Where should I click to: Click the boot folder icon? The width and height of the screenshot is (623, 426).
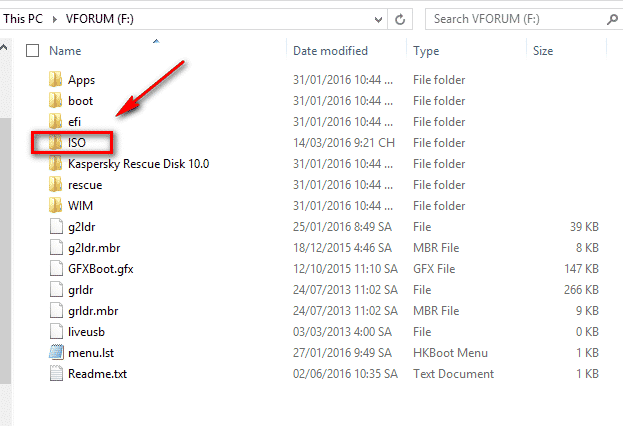56,101
